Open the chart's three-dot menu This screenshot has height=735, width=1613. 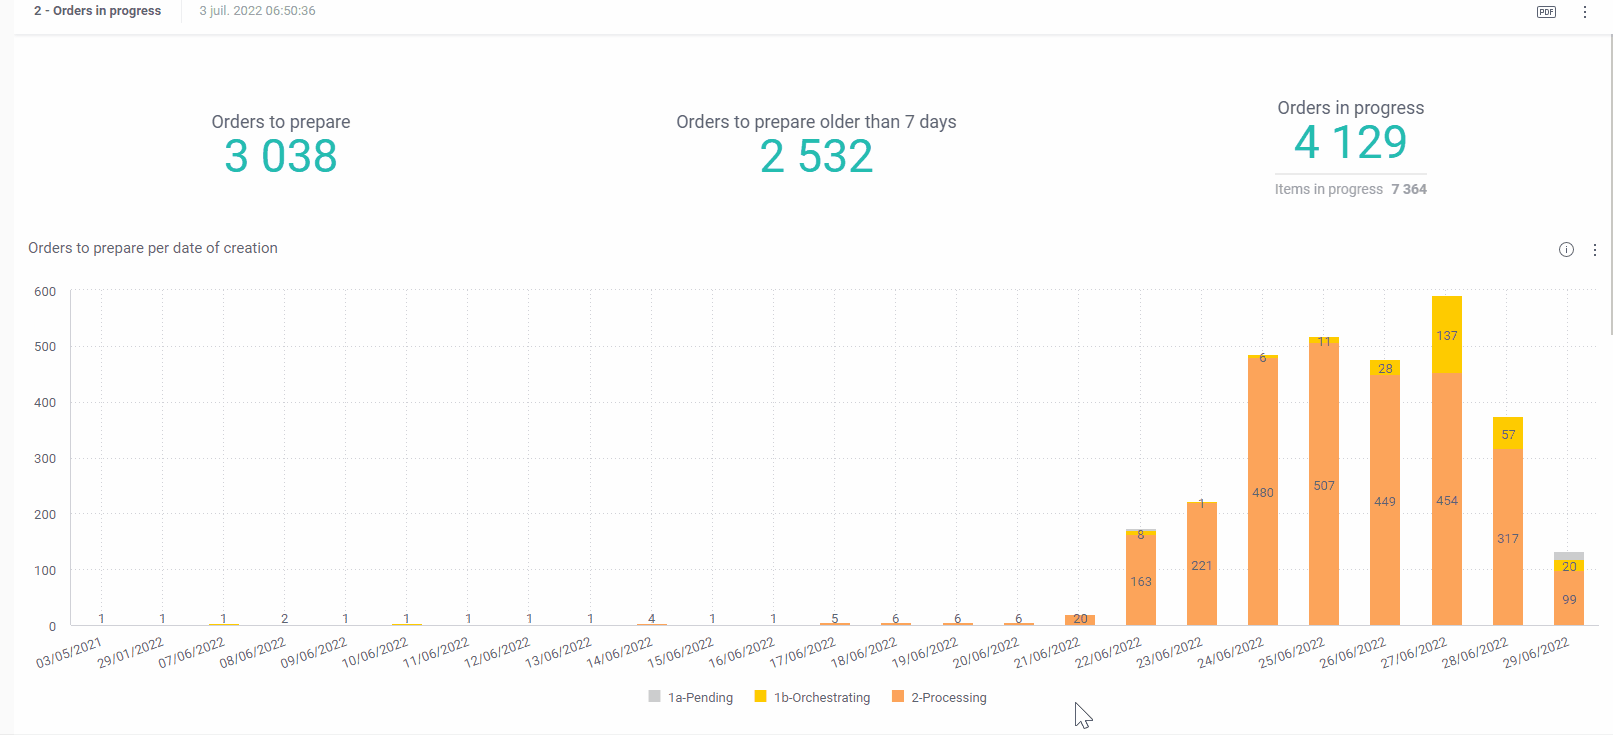(1595, 250)
